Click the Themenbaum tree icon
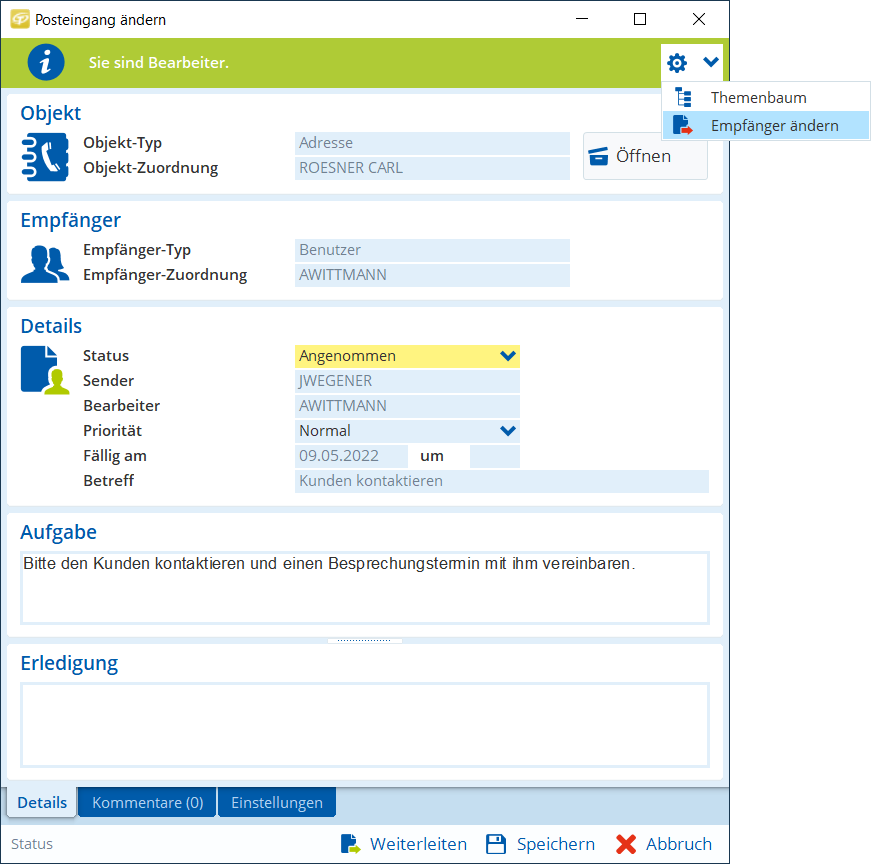The image size is (871, 864). tap(684, 98)
